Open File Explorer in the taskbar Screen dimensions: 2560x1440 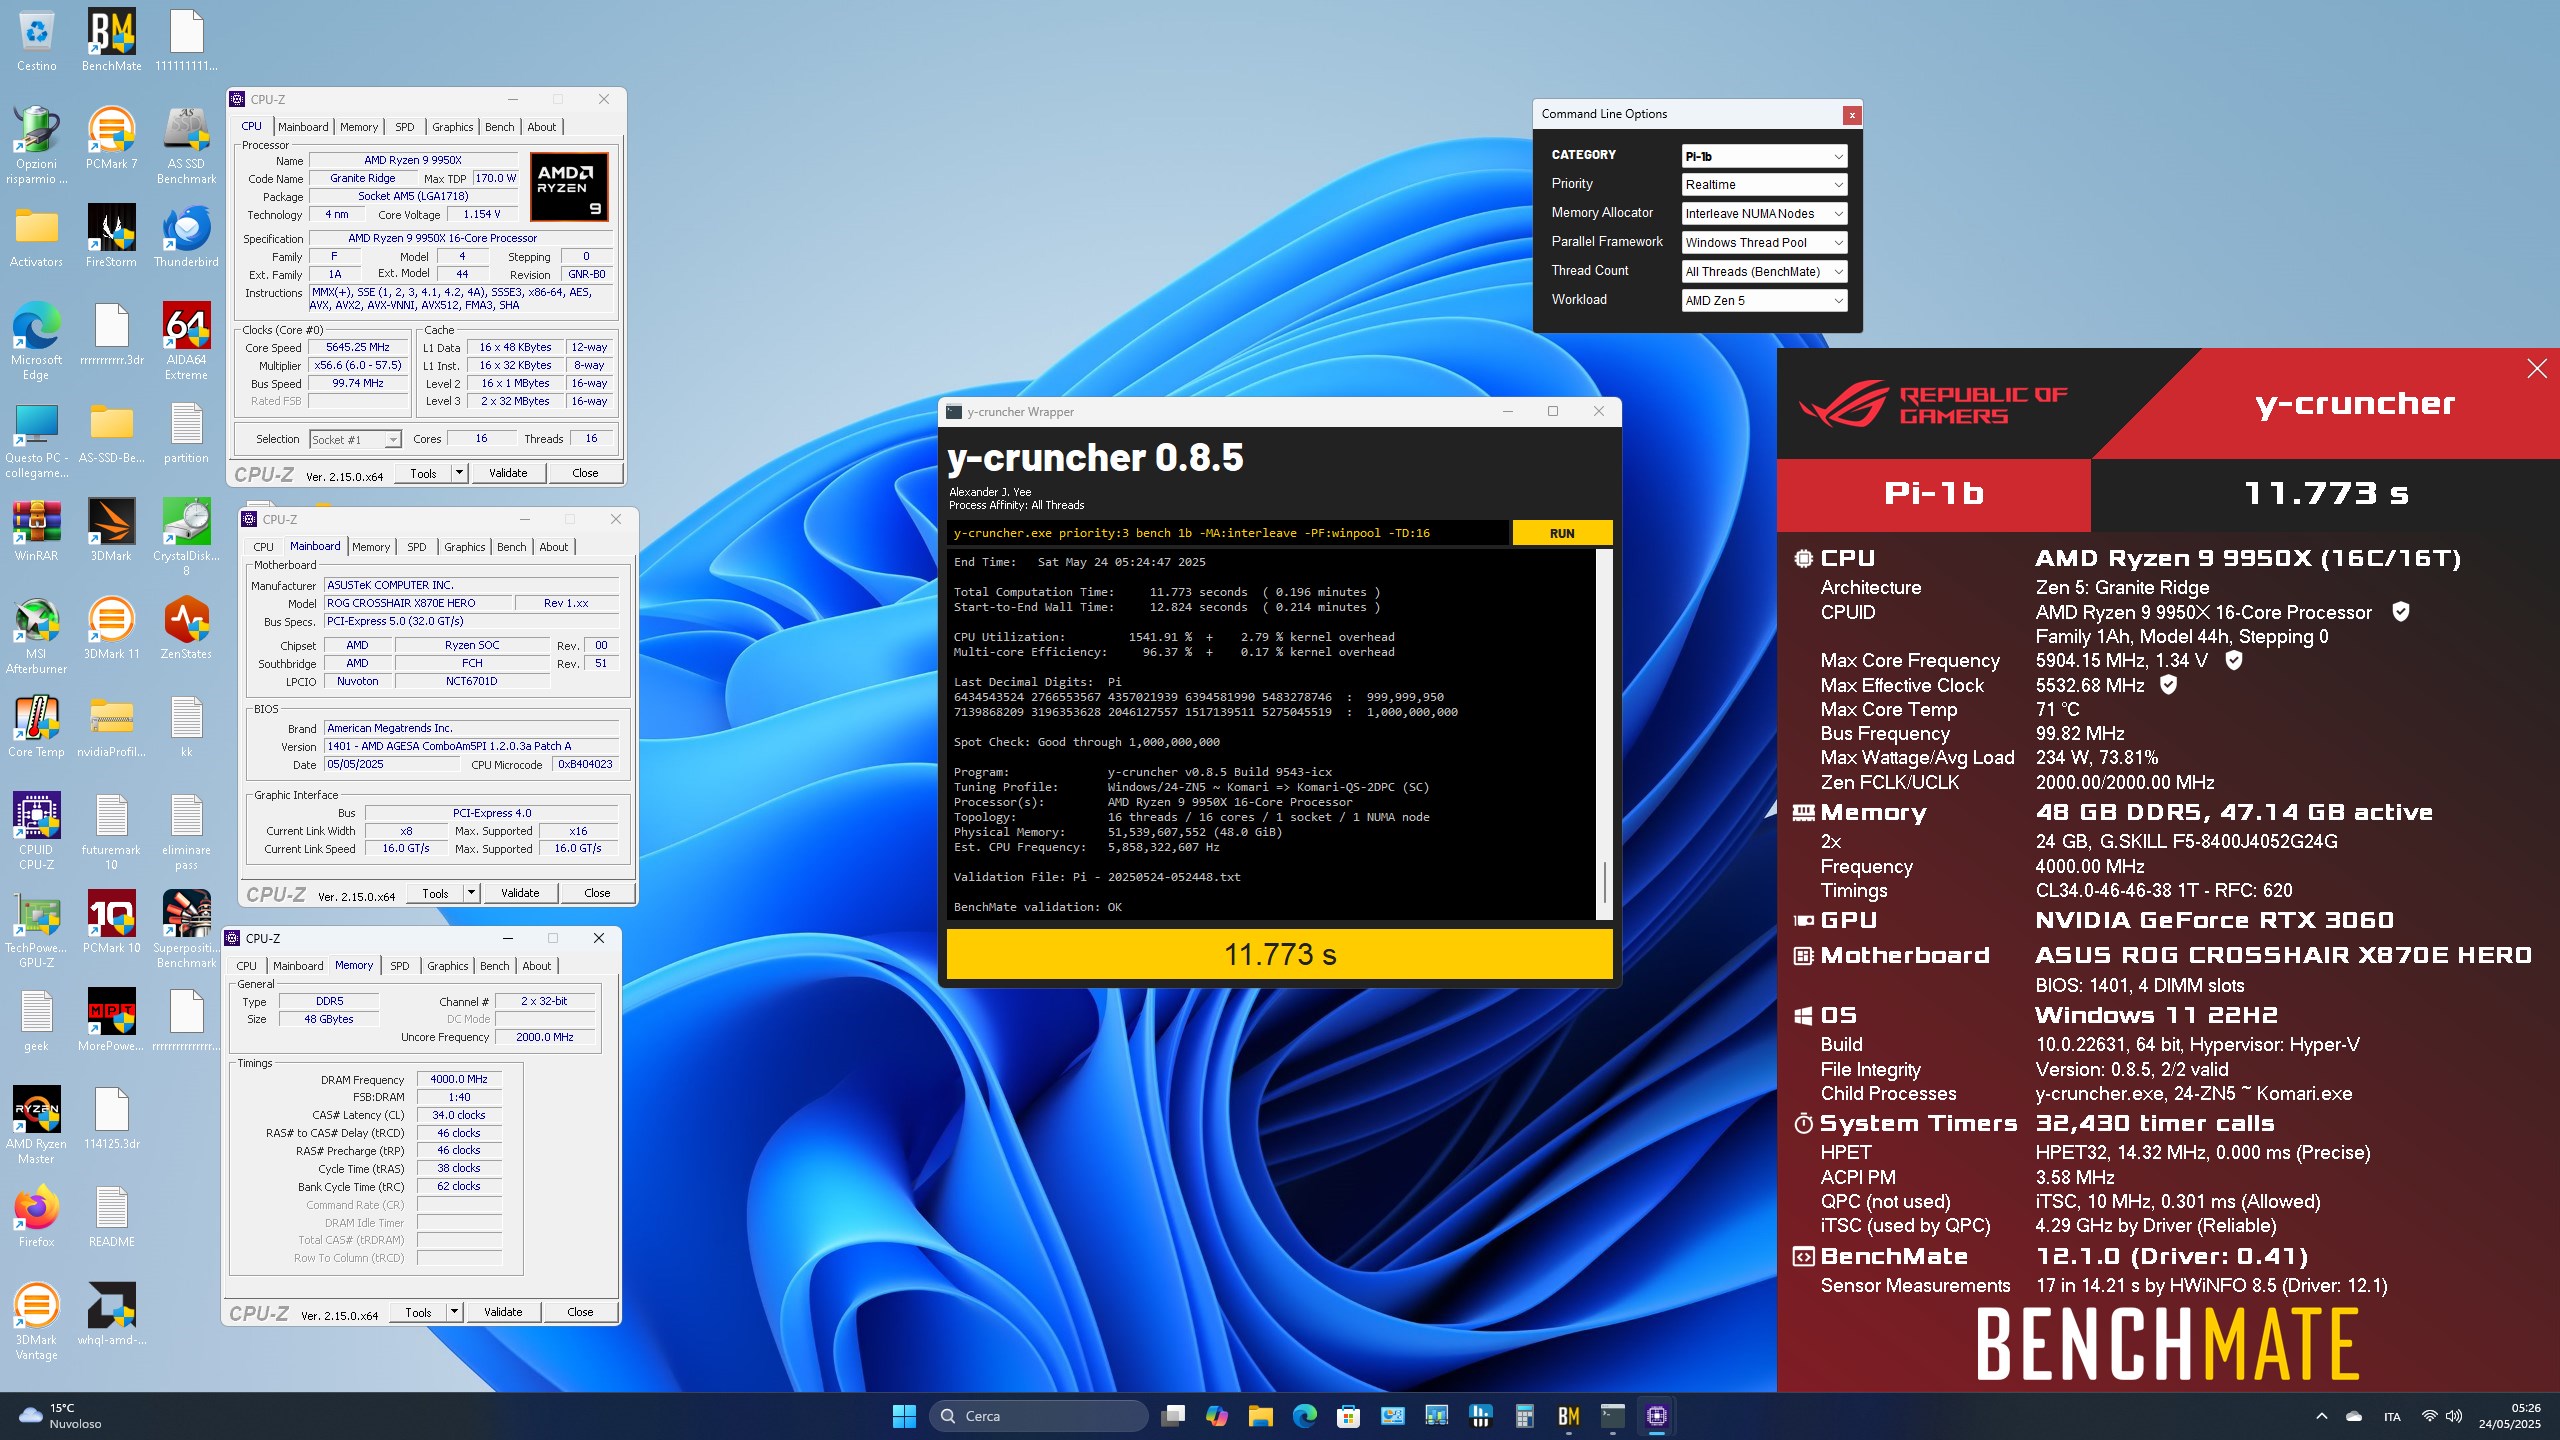(x=1260, y=1416)
